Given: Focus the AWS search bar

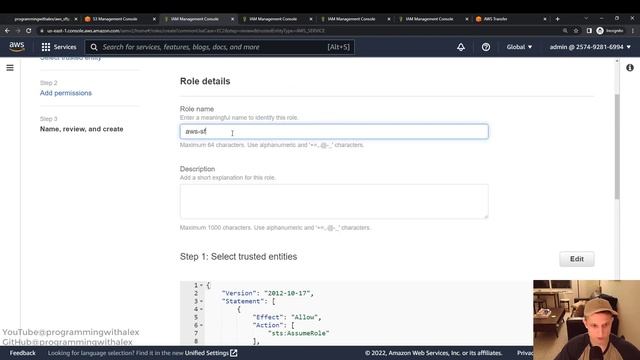Looking at the screenshot, I should click(x=220, y=47).
